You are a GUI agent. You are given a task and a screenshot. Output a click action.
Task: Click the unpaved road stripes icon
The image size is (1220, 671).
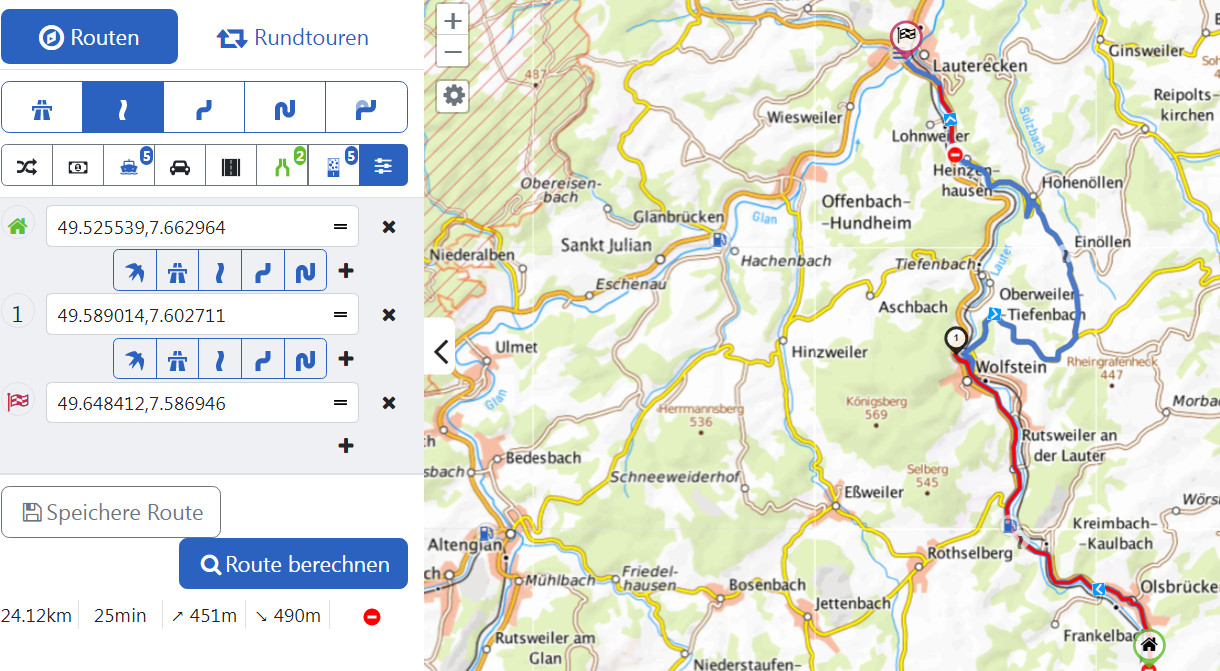[x=231, y=166]
